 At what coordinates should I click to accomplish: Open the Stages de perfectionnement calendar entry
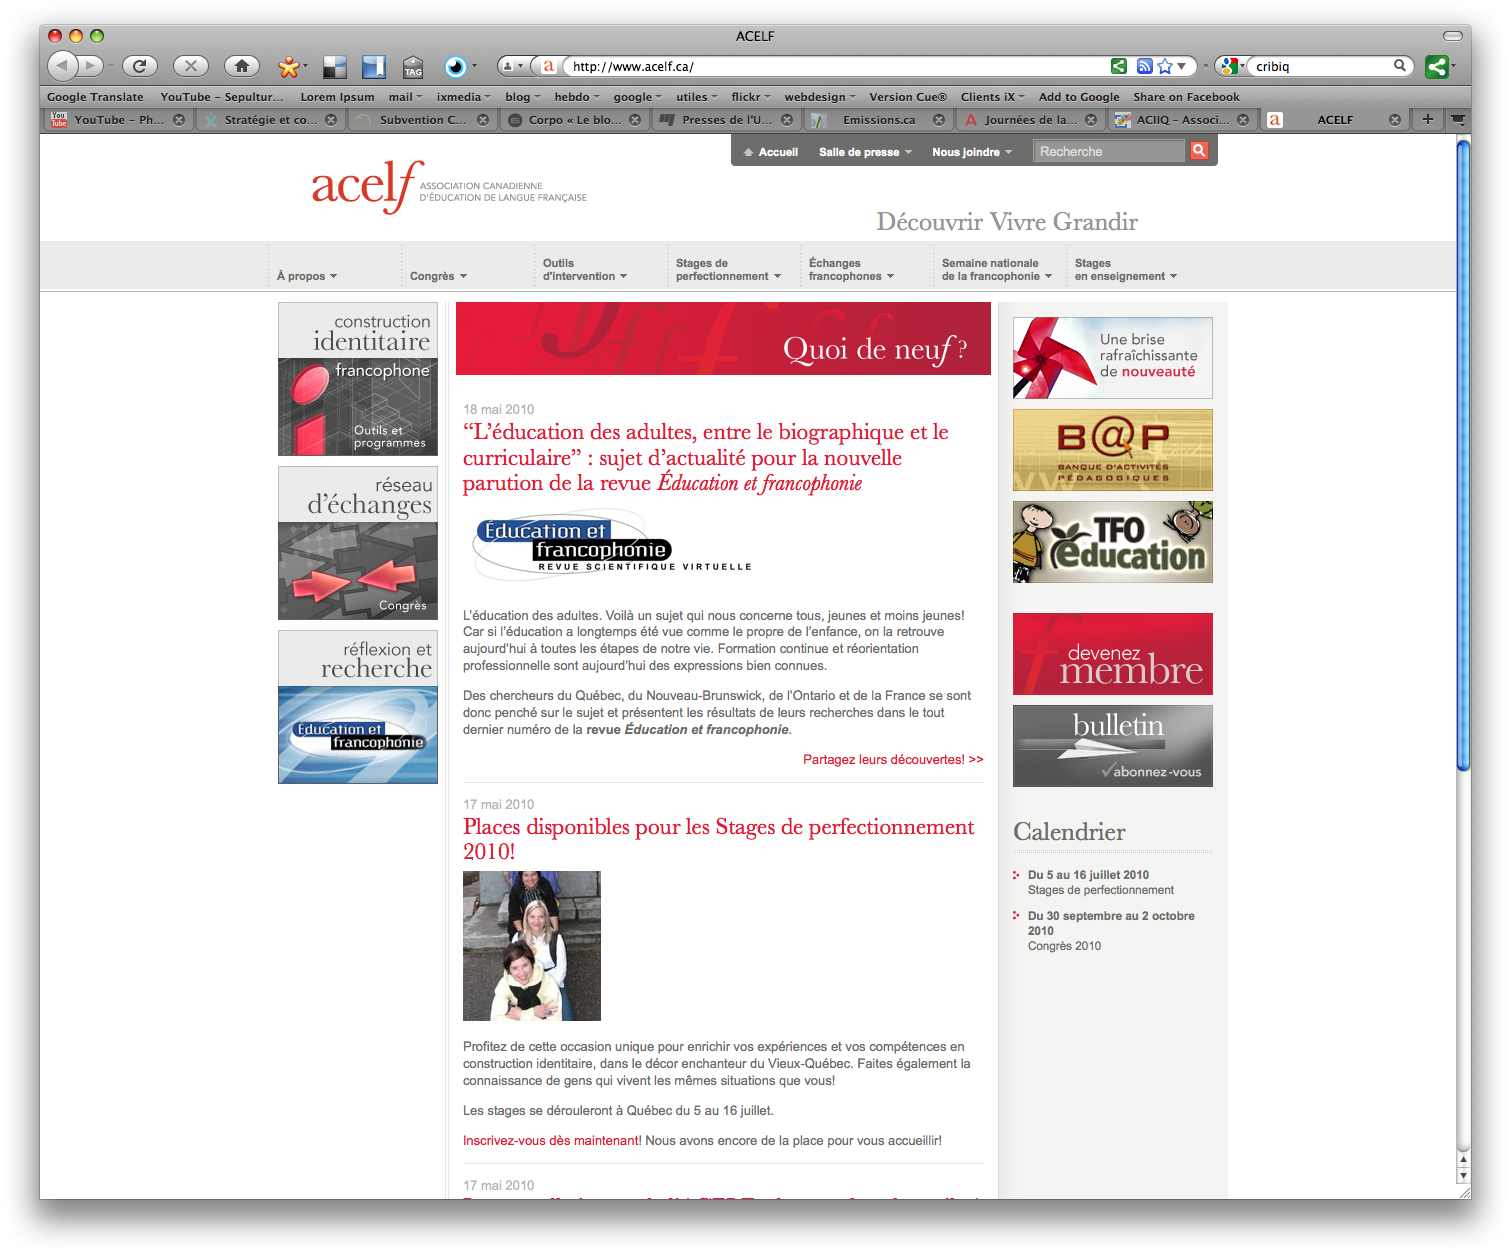1100,882
